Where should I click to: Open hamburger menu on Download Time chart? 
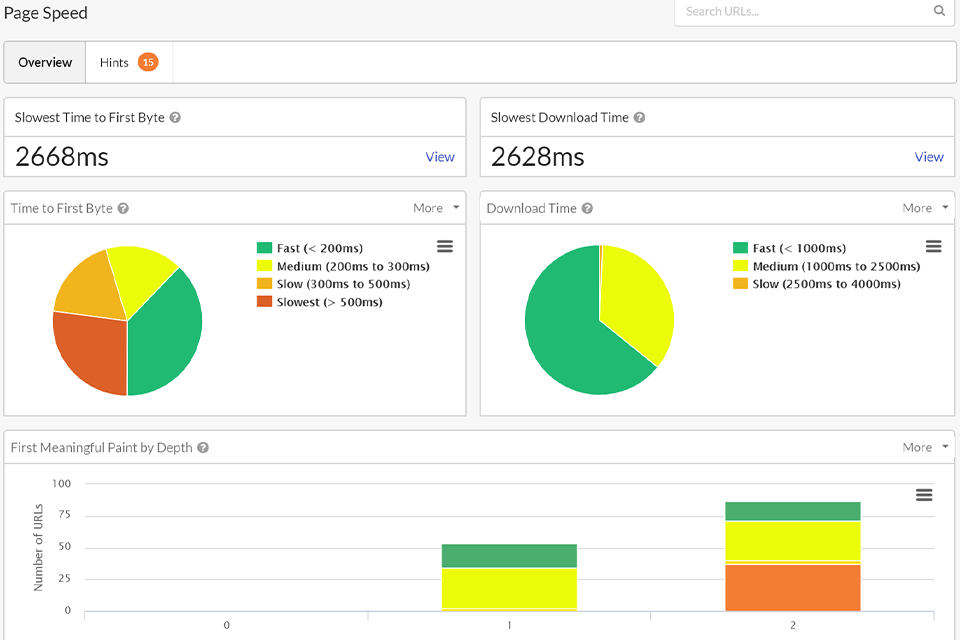(933, 246)
